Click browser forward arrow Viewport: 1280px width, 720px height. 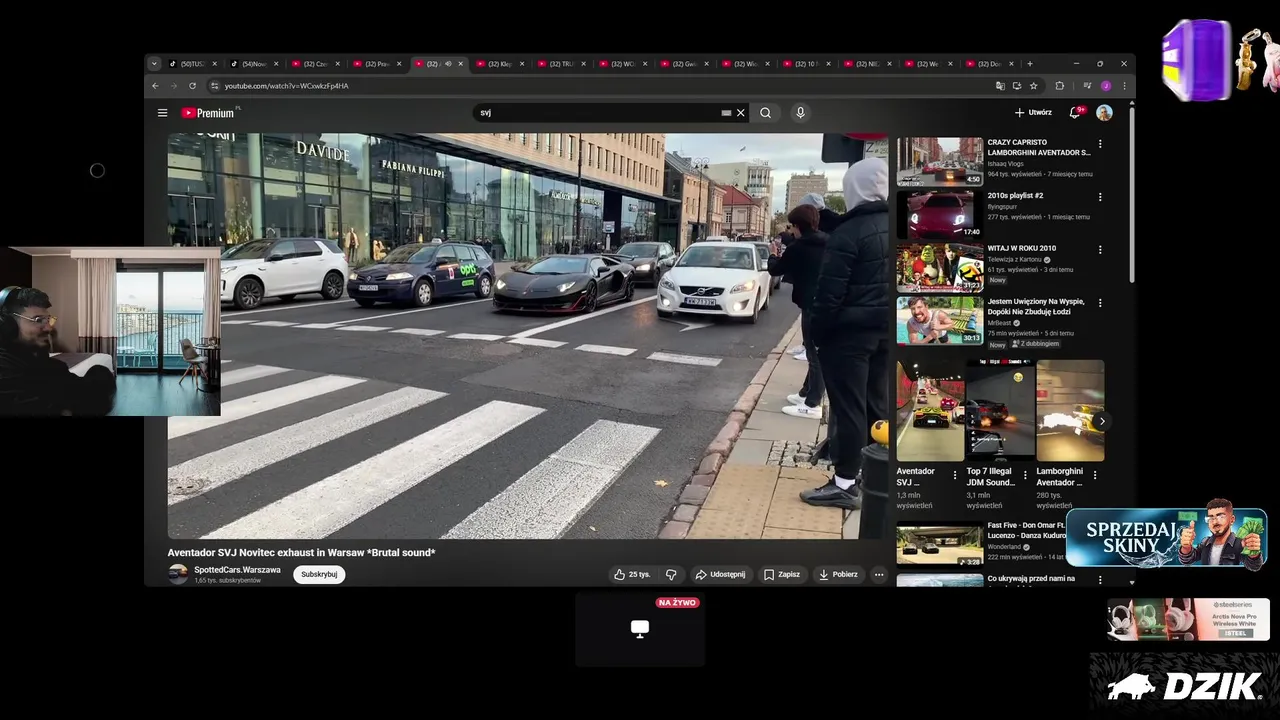174,86
